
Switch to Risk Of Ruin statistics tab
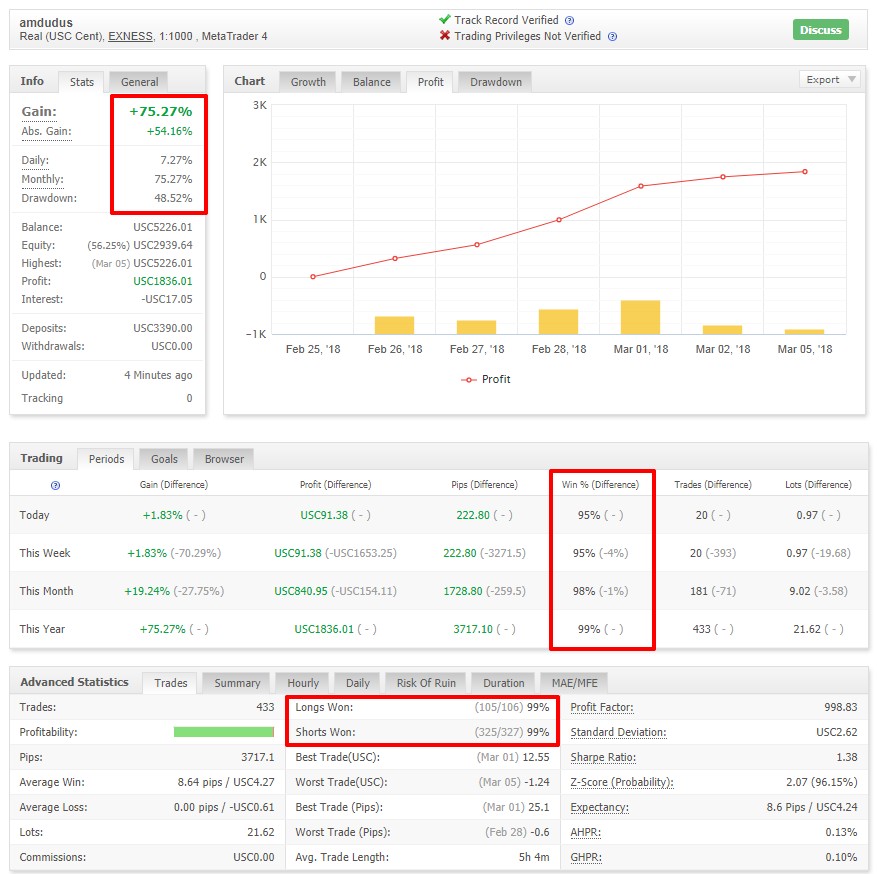tap(426, 683)
